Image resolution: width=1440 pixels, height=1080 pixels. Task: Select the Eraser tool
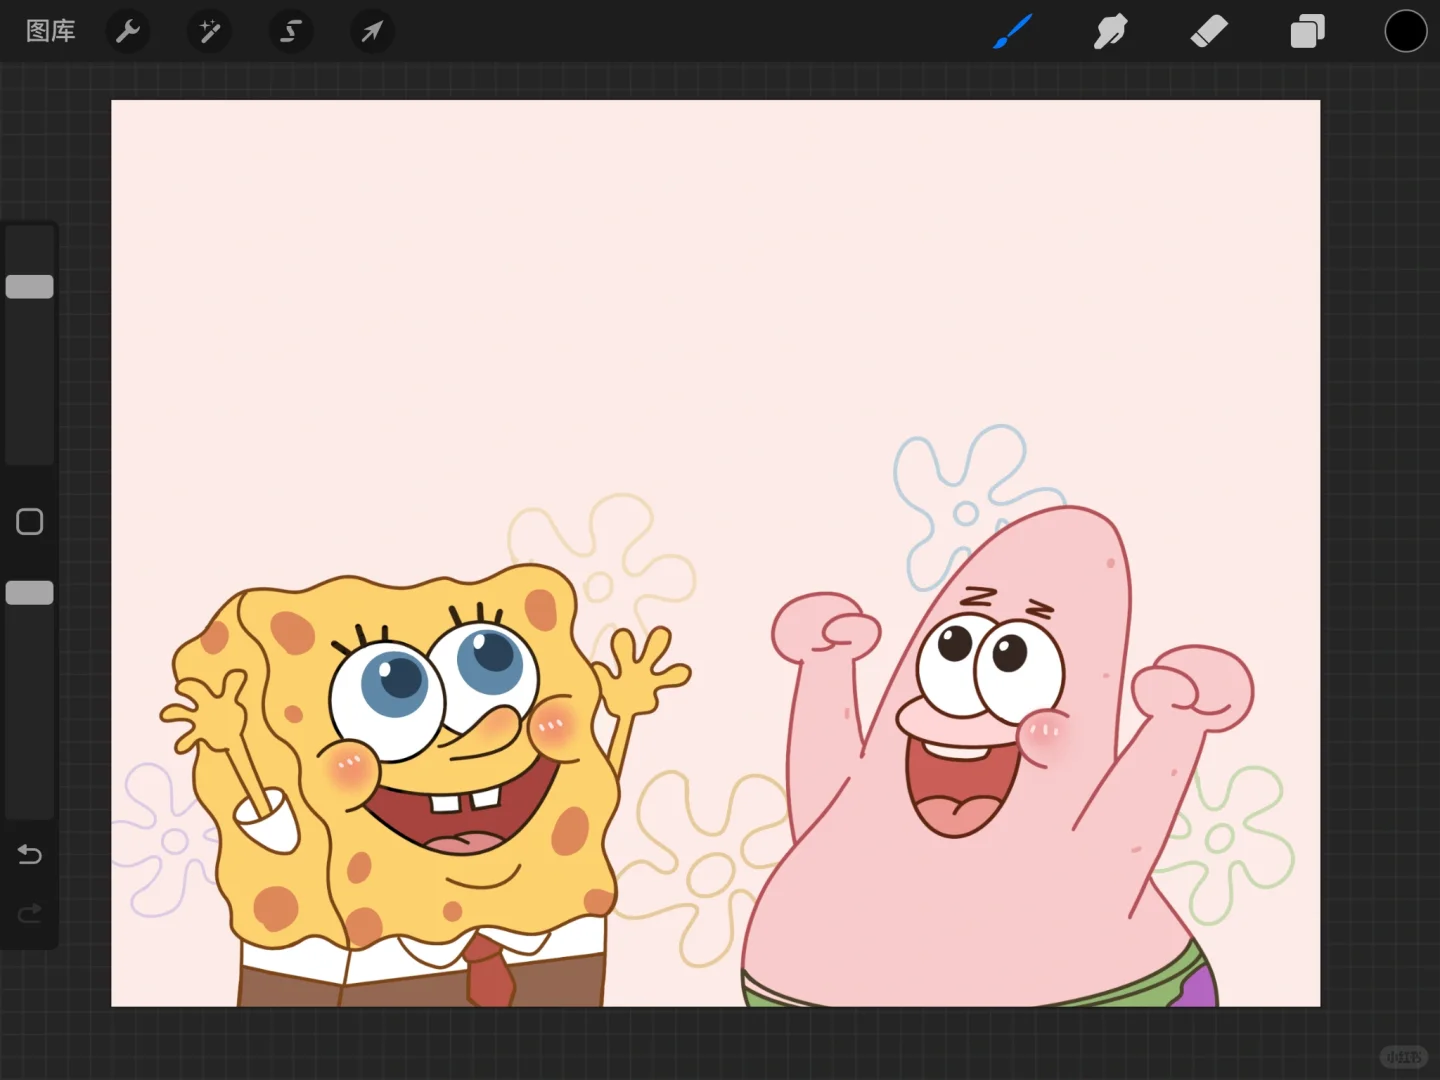pyautogui.click(x=1209, y=31)
